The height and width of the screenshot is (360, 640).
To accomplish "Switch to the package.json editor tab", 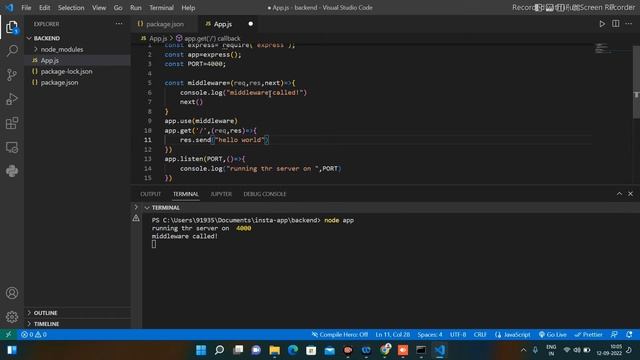I will pyautogui.click(x=164, y=24).
